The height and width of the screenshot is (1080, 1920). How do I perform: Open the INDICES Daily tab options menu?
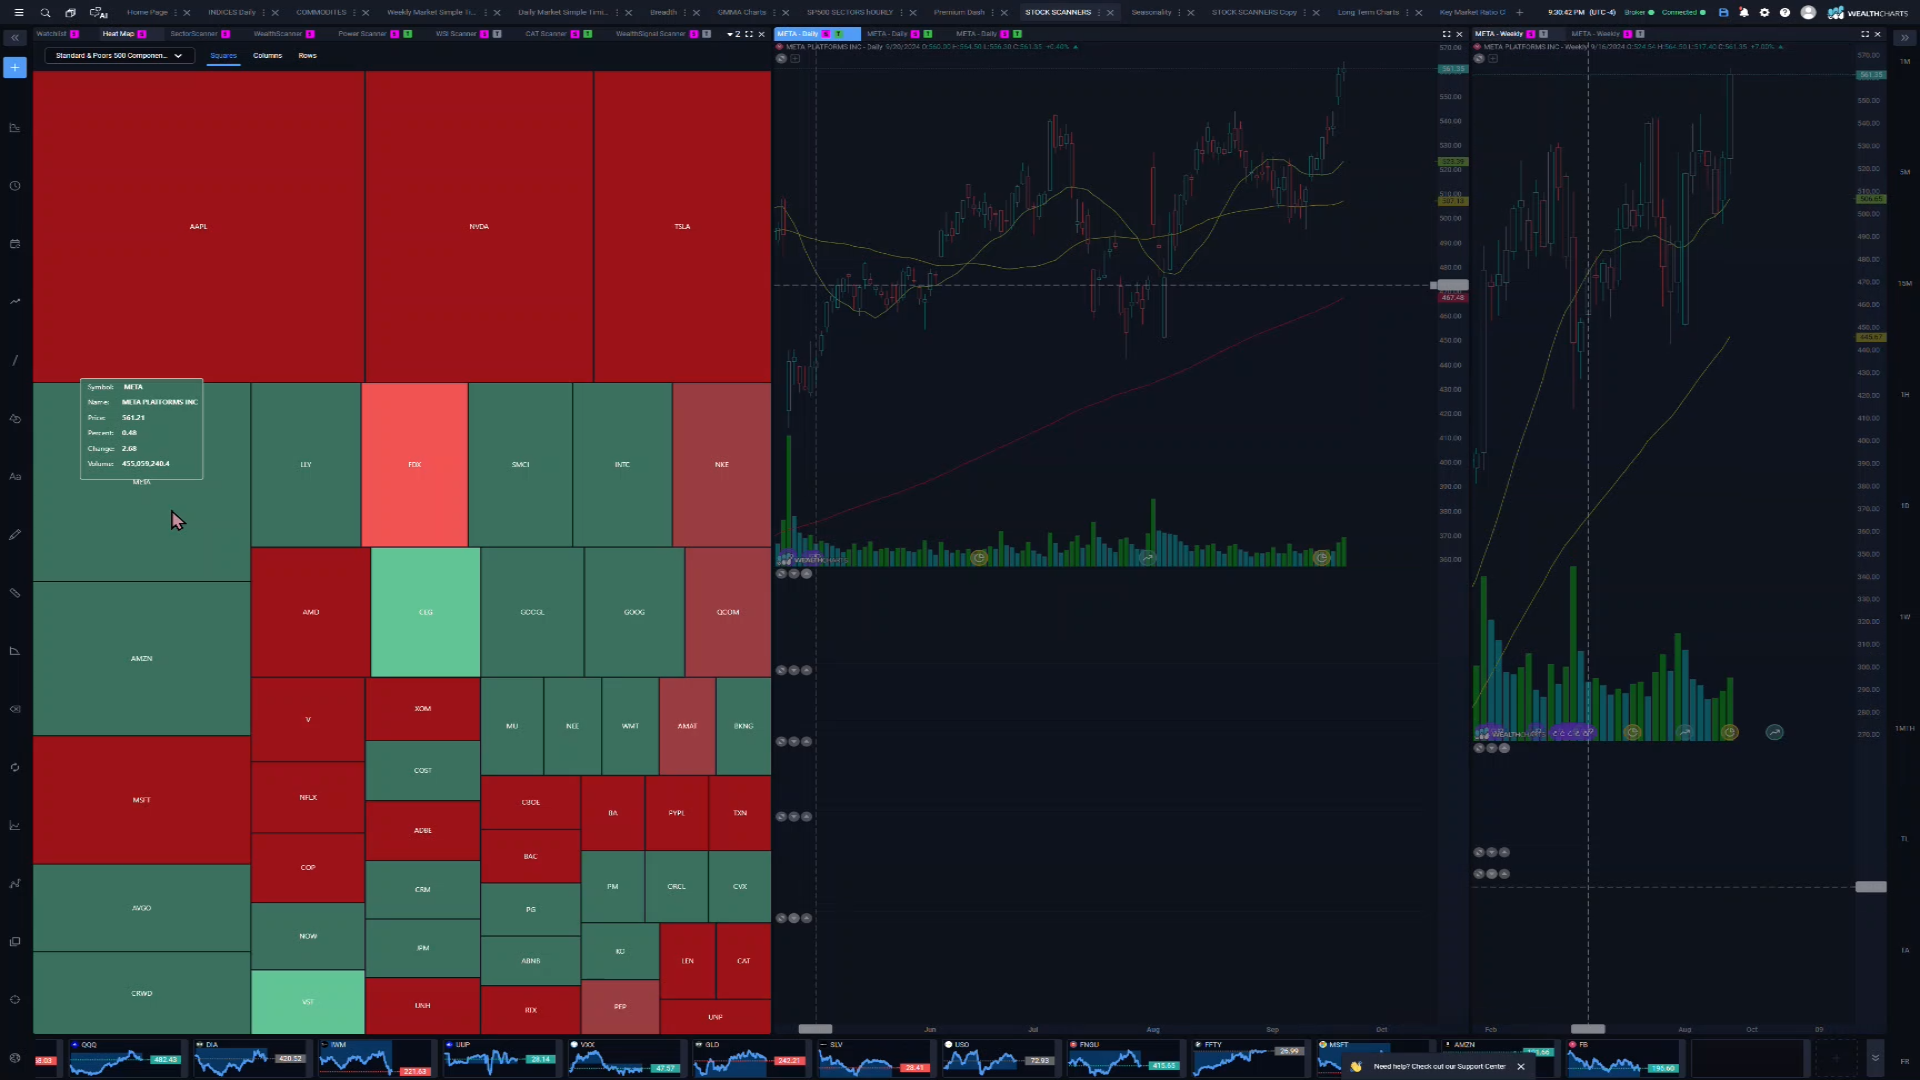(264, 12)
